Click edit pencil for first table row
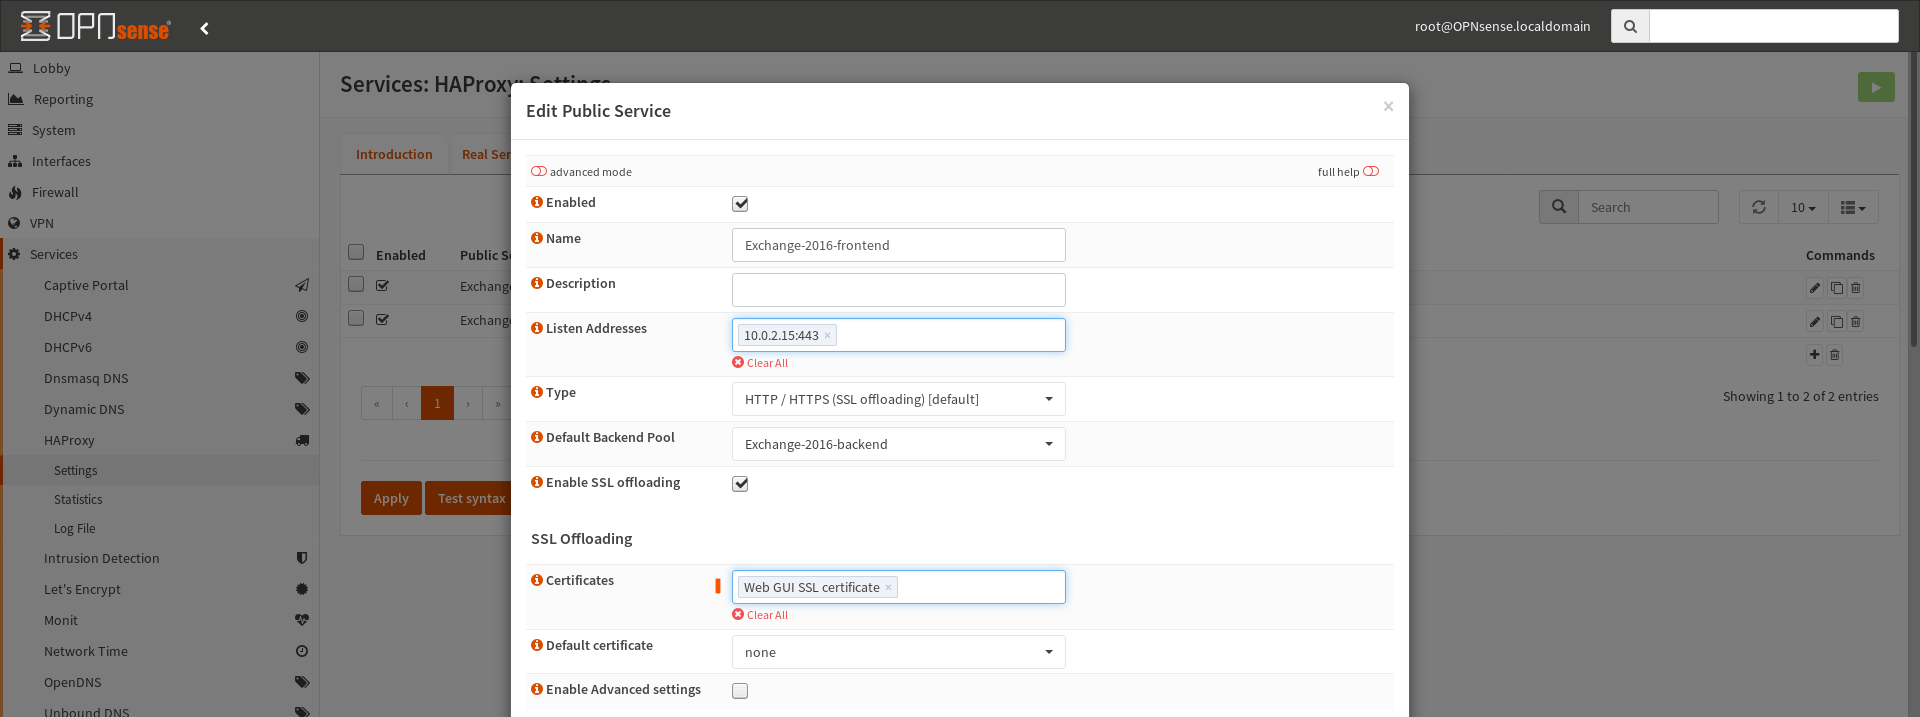Viewport: 1920px width, 717px height. [x=1815, y=288]
